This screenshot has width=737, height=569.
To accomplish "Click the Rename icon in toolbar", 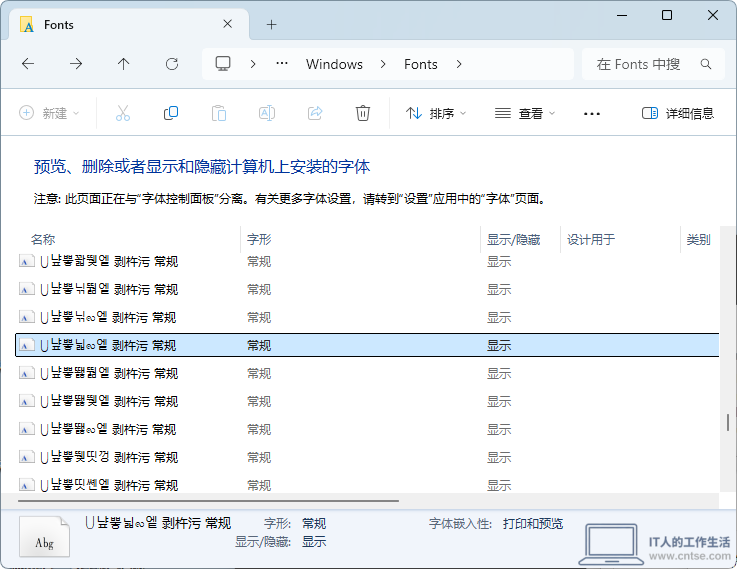I will (267, 113).
